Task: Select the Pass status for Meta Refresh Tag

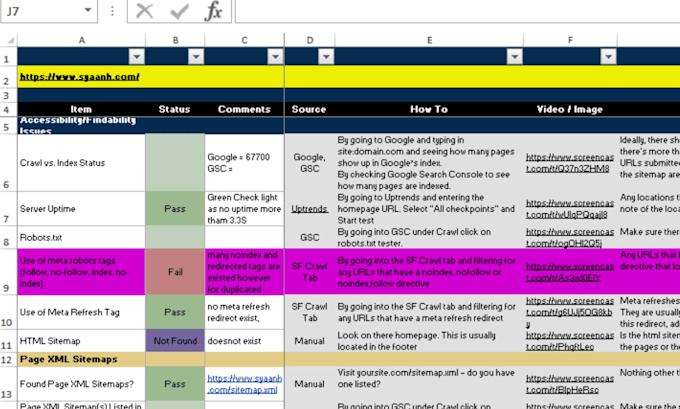Action: point(175,312)
